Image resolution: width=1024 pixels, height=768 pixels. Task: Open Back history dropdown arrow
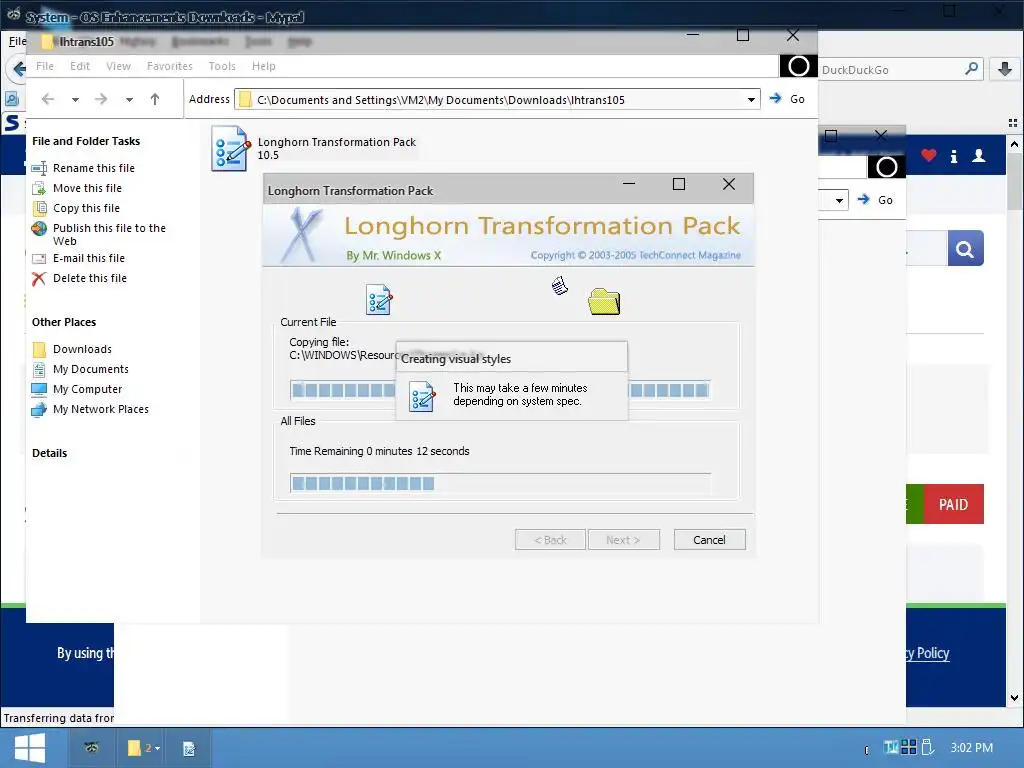tap(75, 100)
